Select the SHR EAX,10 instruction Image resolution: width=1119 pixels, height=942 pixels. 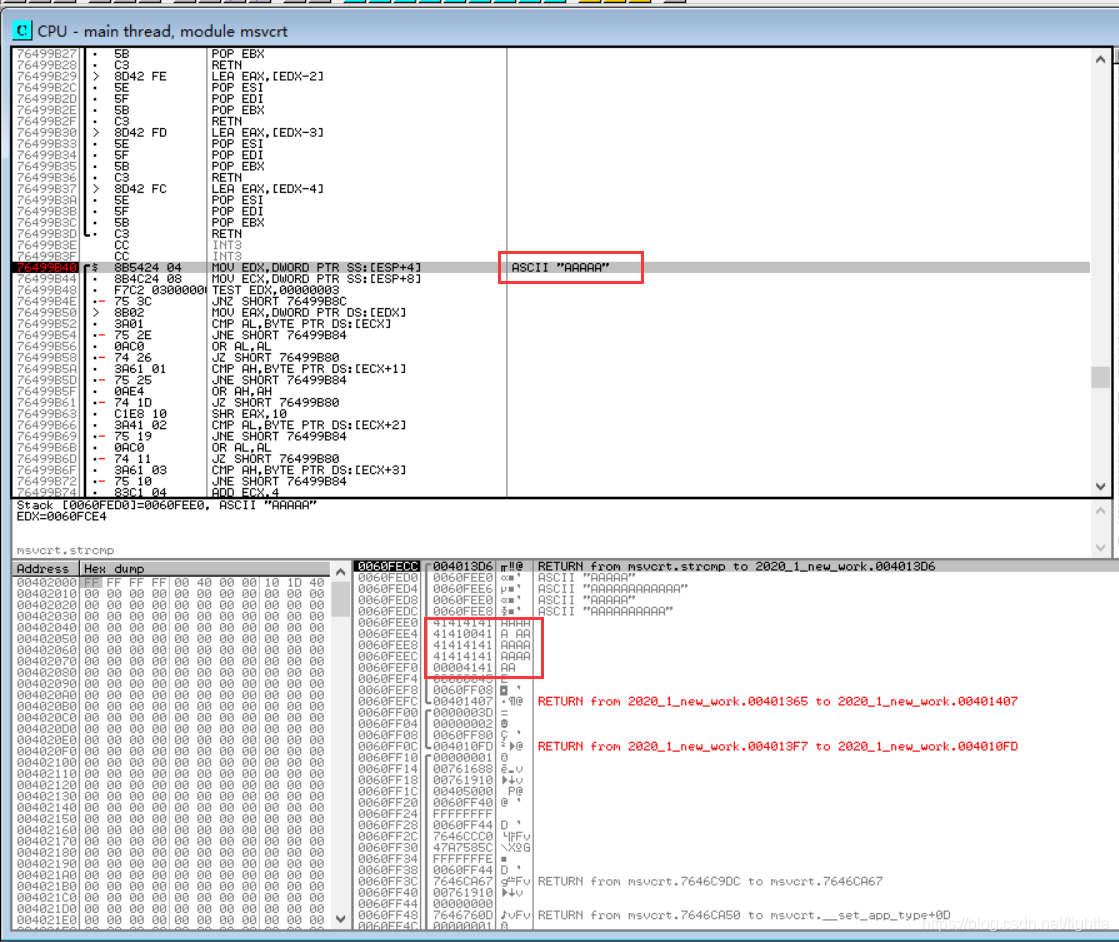click(248, 414)
